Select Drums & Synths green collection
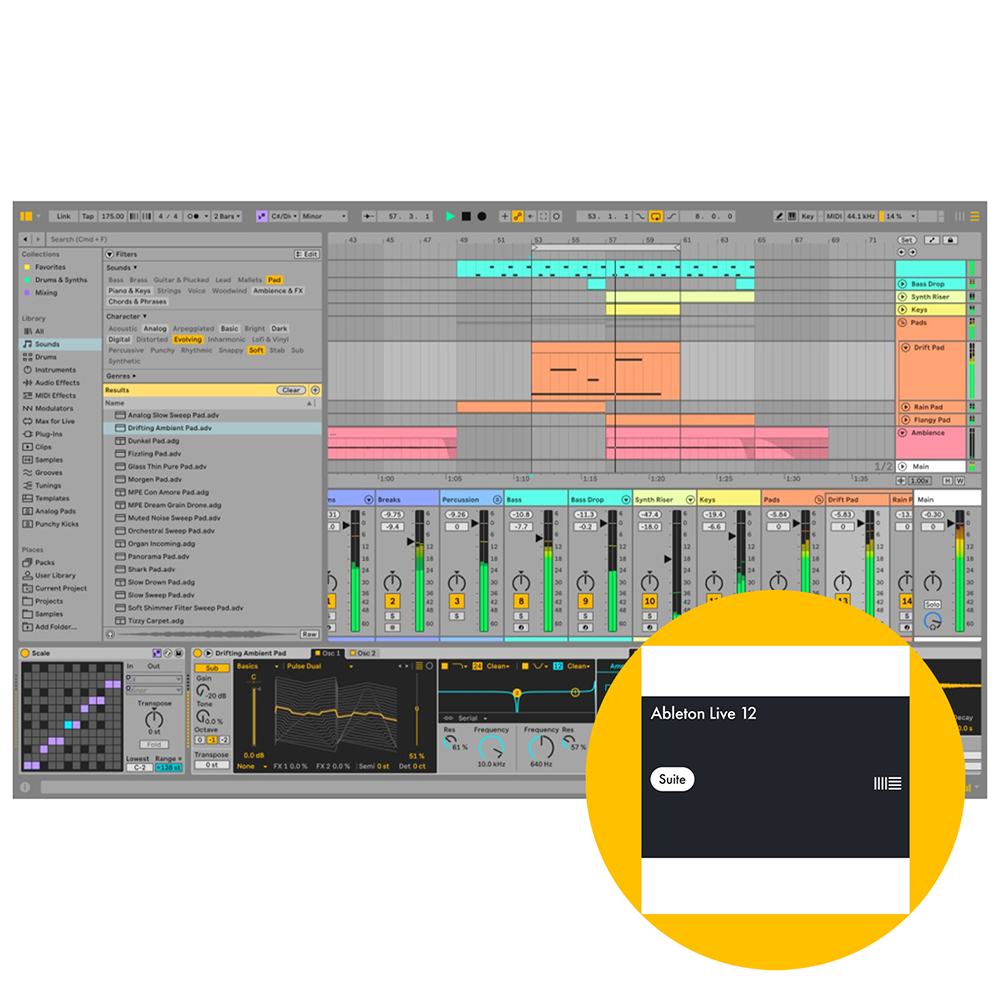The image size is (1000, 1000). coord(61,280)
